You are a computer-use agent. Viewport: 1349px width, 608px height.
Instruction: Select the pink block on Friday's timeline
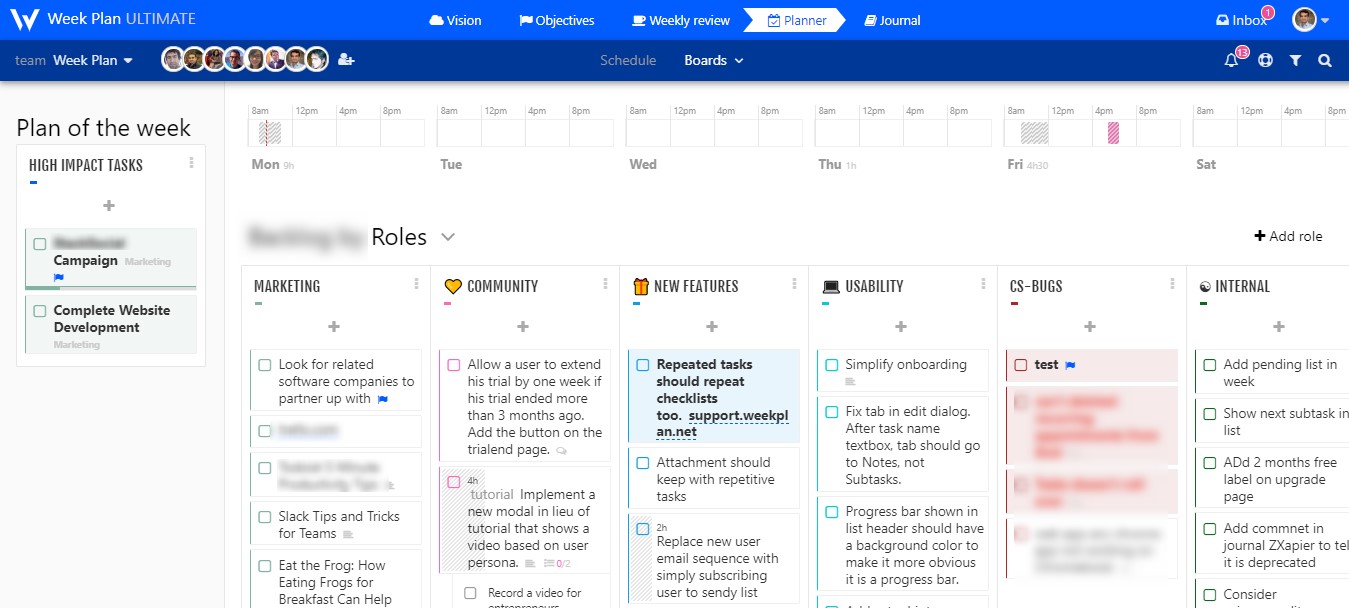coord(1113,130)
